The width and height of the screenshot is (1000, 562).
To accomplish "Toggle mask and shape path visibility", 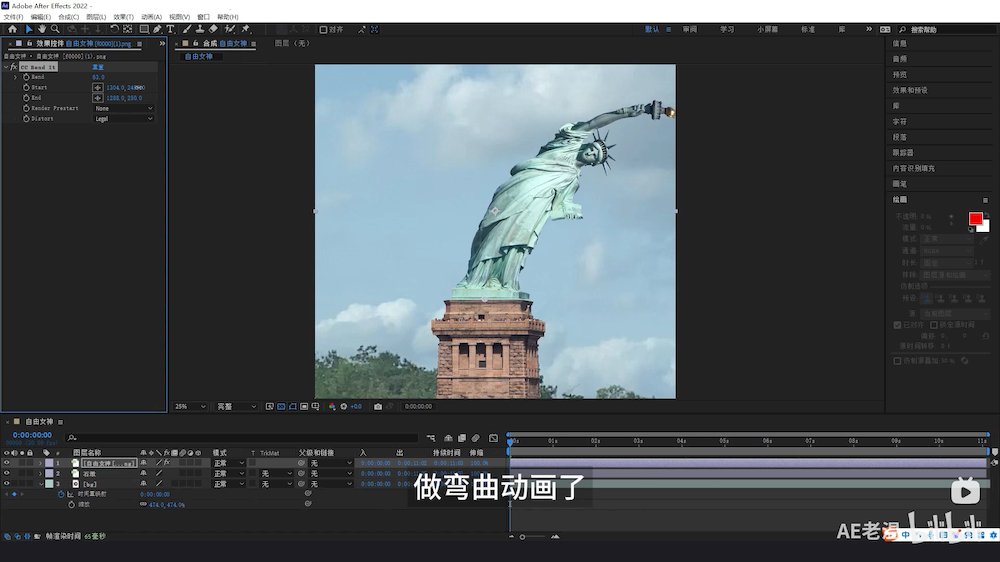I will tap(293, 406).
